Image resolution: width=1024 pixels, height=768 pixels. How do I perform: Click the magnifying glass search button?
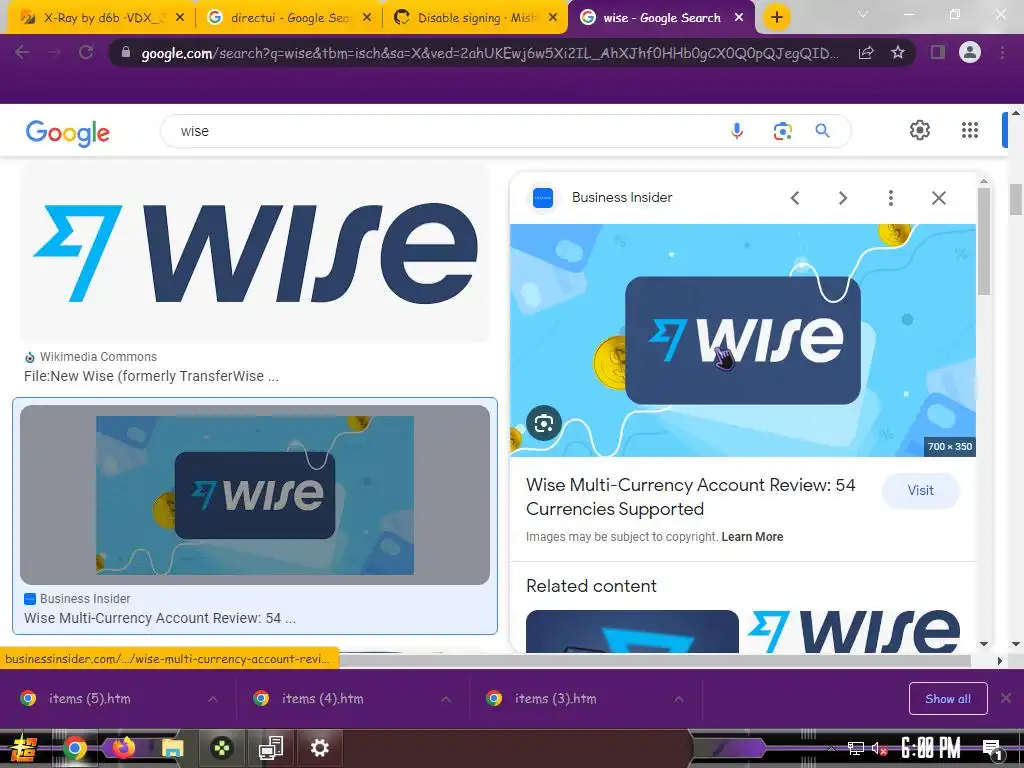pos(822,131)
